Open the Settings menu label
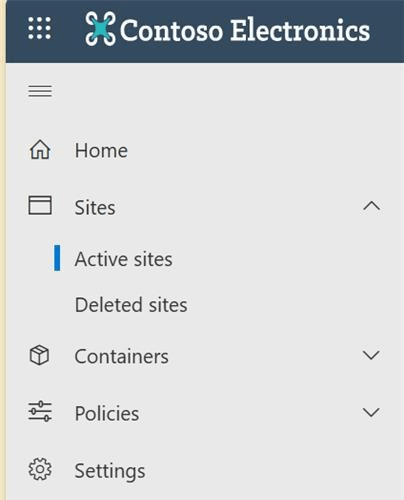Image resolution: width=404 pixels, height=500 pixels. pos(110,471)
